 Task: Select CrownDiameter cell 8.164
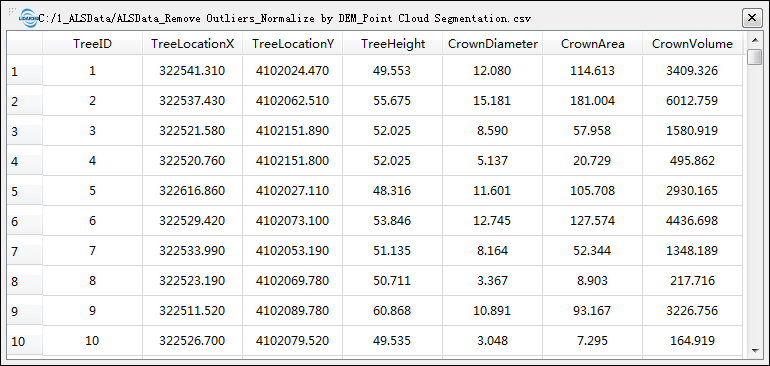pyautogui.click(x=493, y=251)
